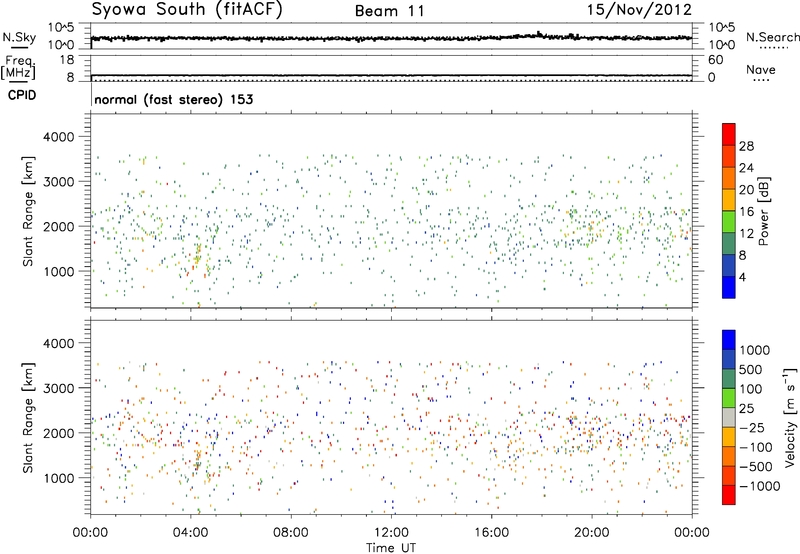Click the '500' tick on velocity colorbar
The image size is (800, 554).
point(751,370)
